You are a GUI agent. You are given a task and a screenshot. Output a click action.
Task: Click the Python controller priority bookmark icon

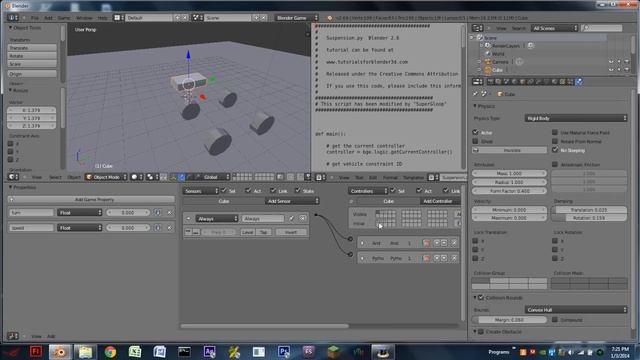coord(426,258)
